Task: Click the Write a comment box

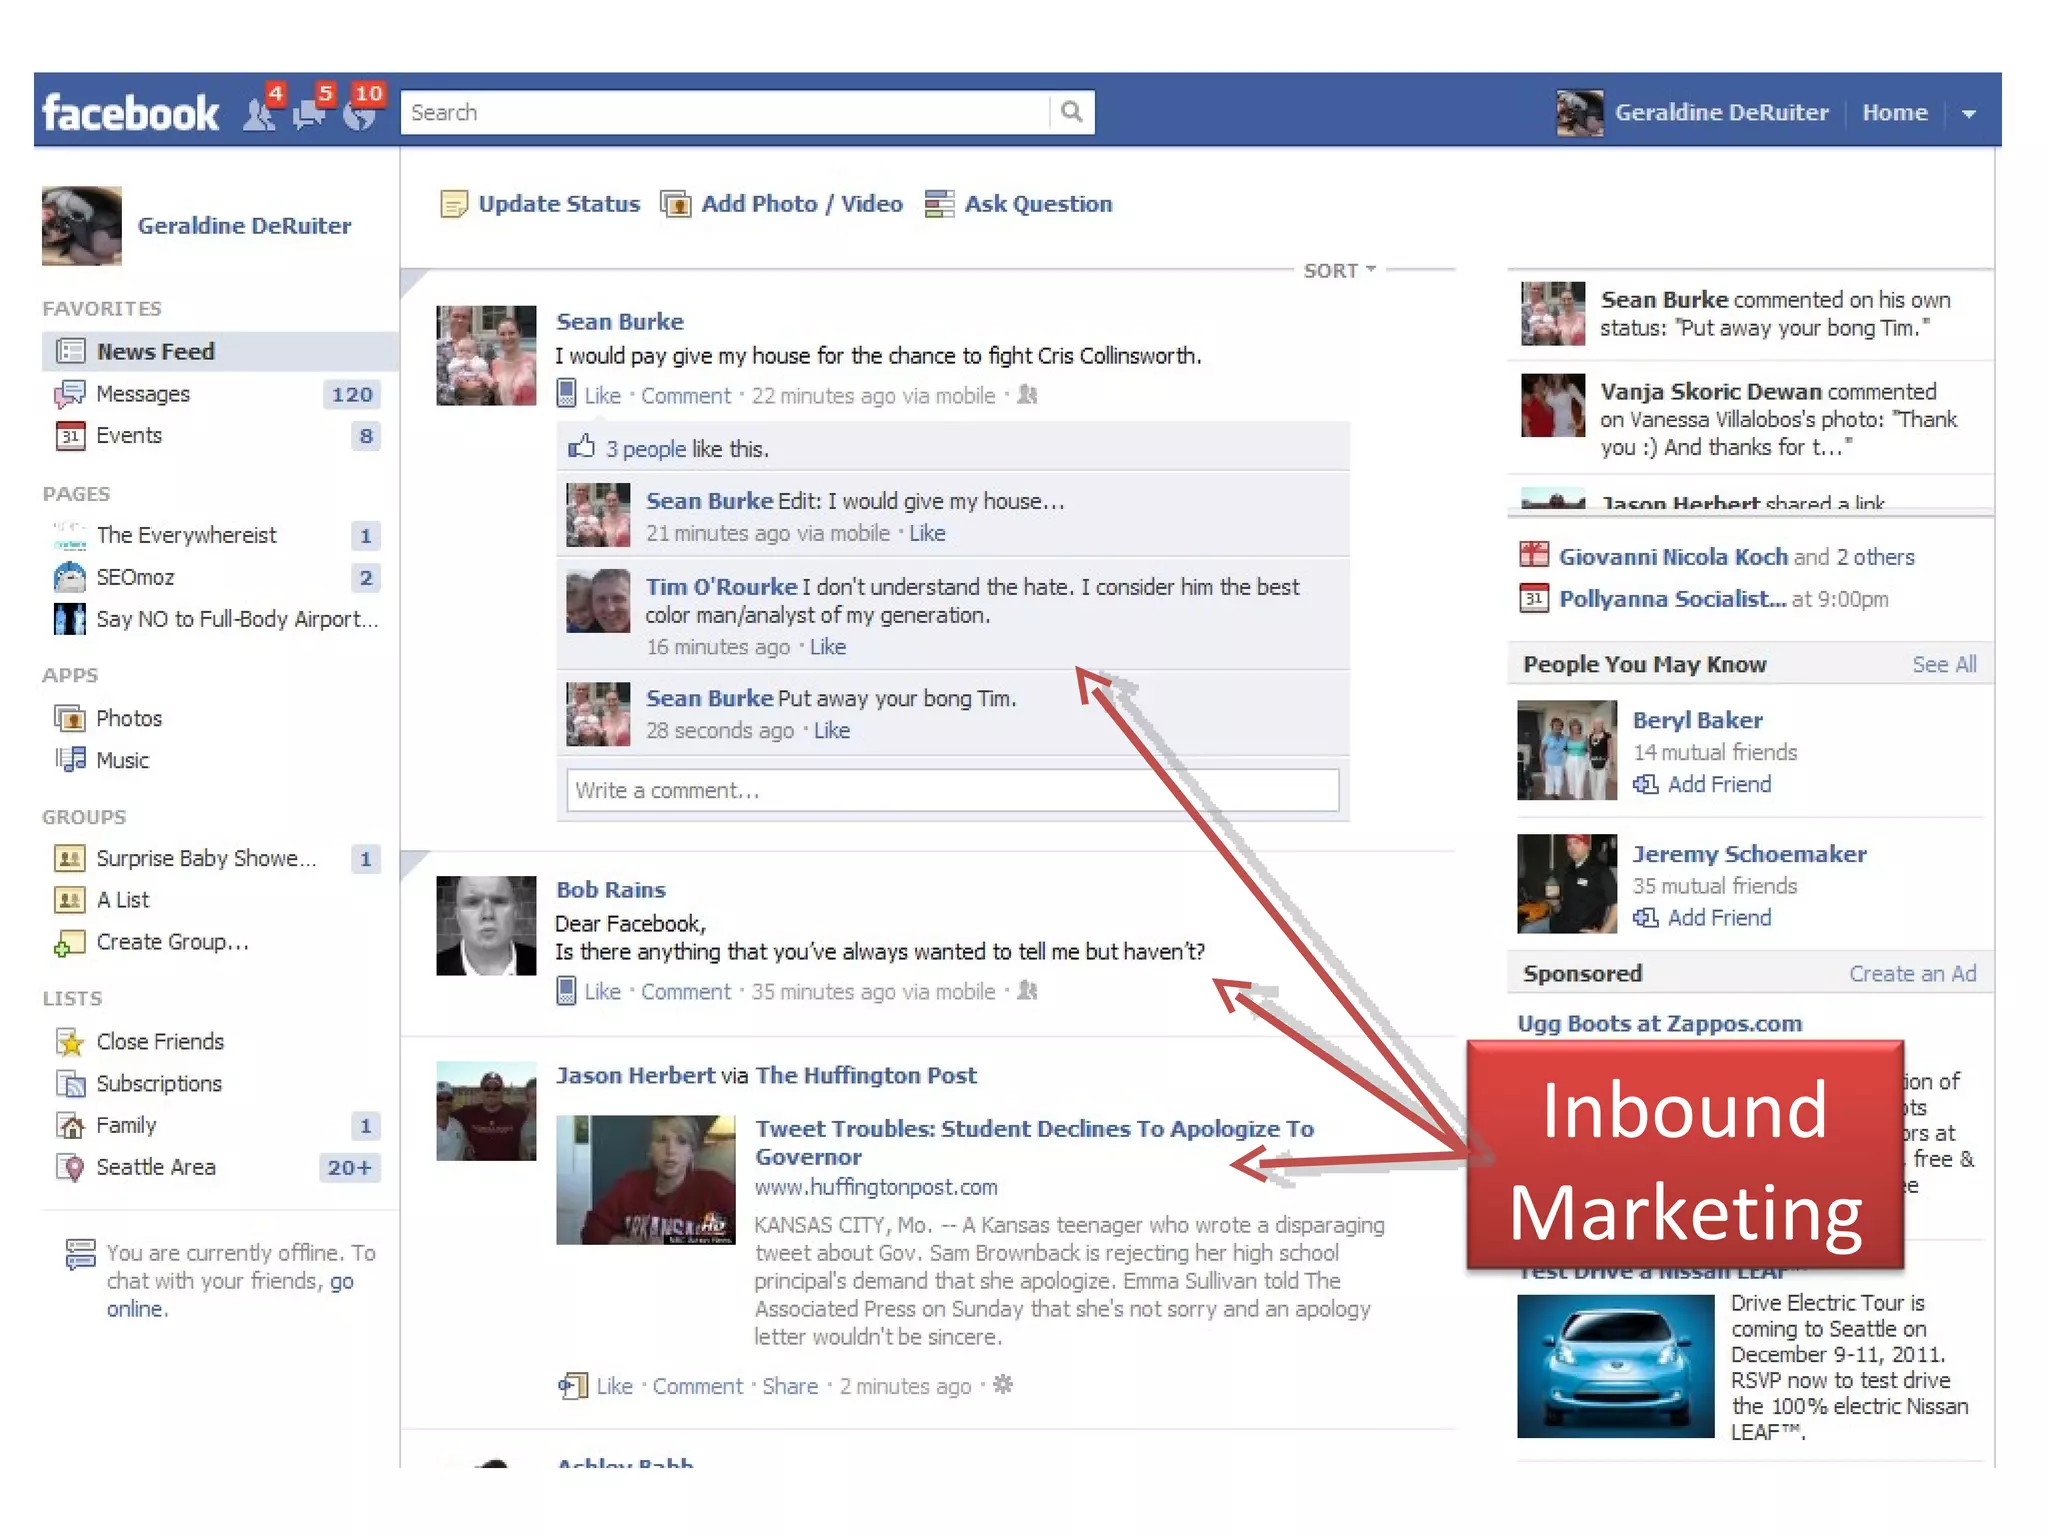Action: [952, 790]
